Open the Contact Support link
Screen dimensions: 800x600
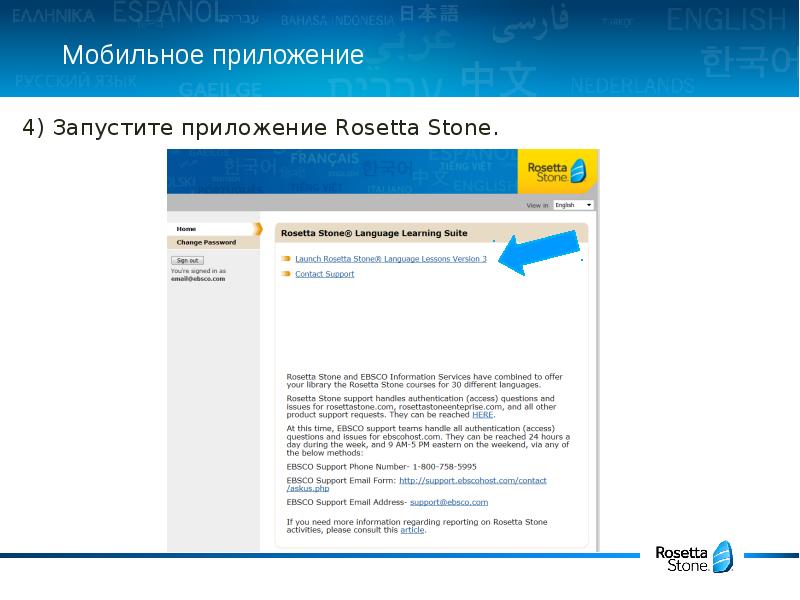324,274
